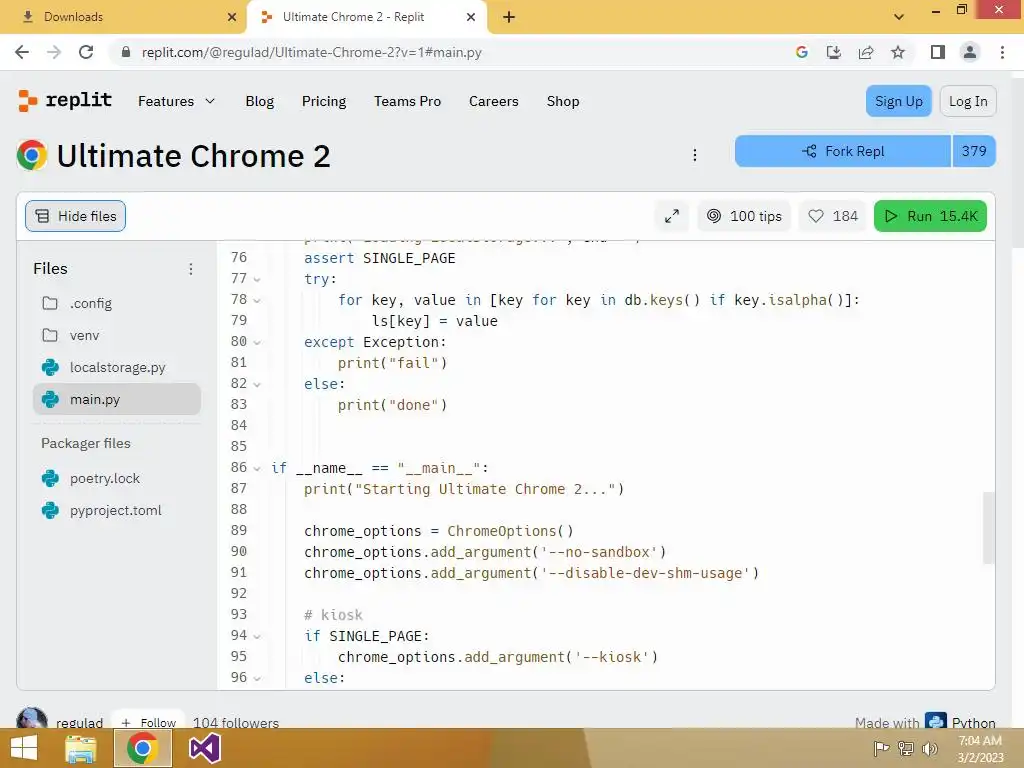
Task: Open browser profile avatar
Action: [x=970, y=52]
